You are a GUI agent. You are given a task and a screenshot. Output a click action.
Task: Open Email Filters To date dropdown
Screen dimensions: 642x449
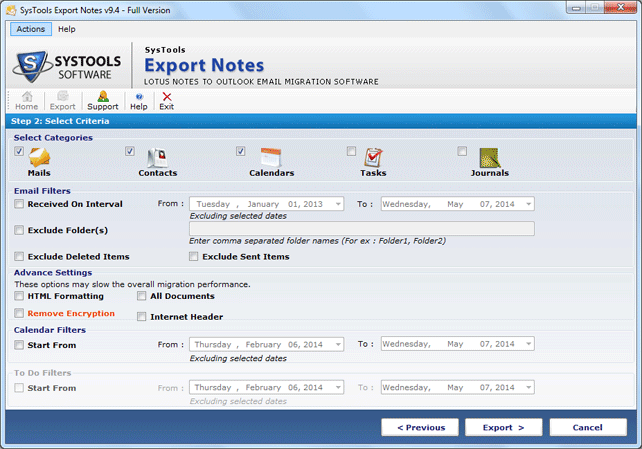(x=529, y=204)
